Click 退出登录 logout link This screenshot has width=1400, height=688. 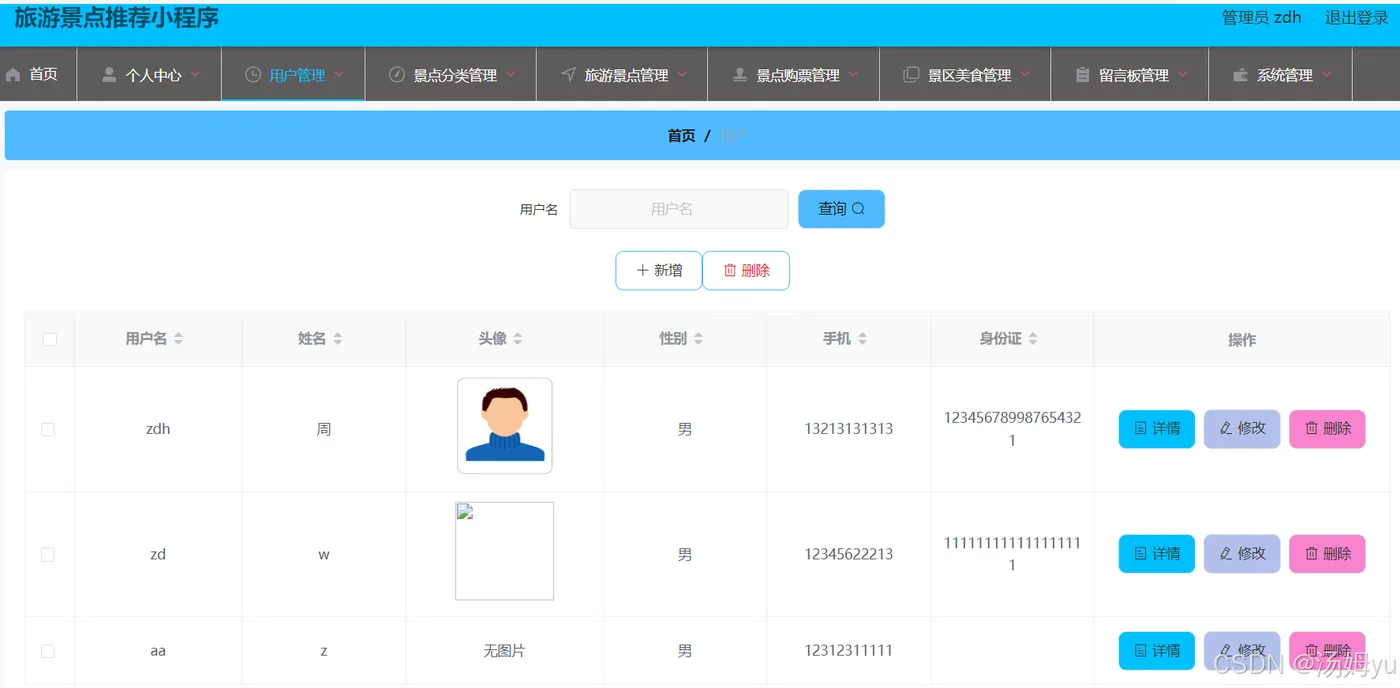click(1357, 17)
